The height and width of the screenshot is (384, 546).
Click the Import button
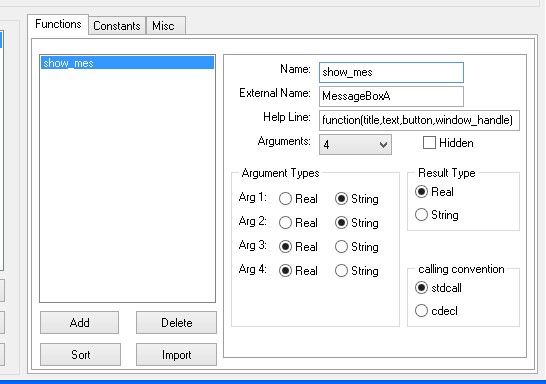tap(176, 355)
